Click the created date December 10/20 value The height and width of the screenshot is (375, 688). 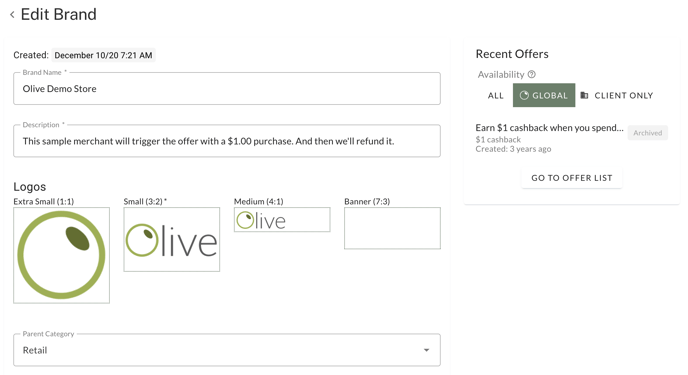pyautogui.click(x=103, y=55)
